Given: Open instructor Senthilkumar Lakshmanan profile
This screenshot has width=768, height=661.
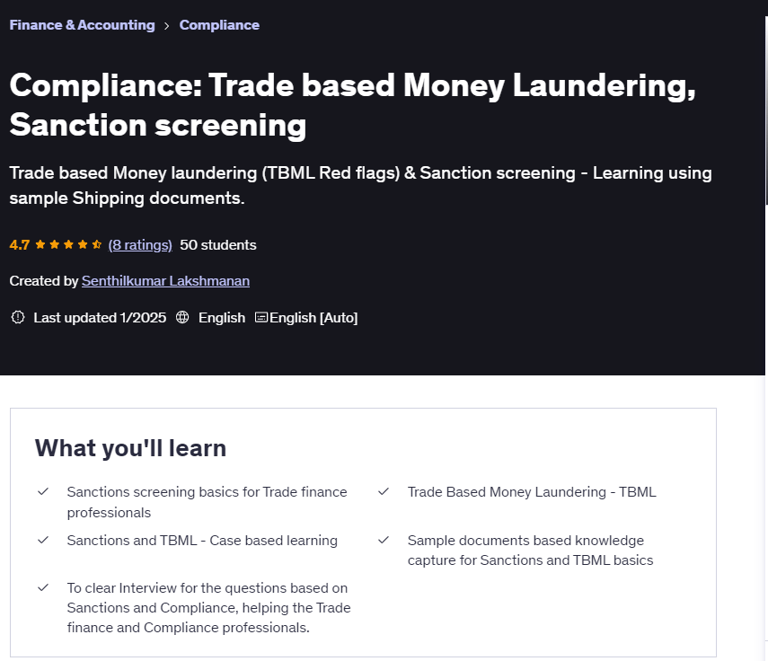Looking at the screenshot, I should [x=165, y=281].
